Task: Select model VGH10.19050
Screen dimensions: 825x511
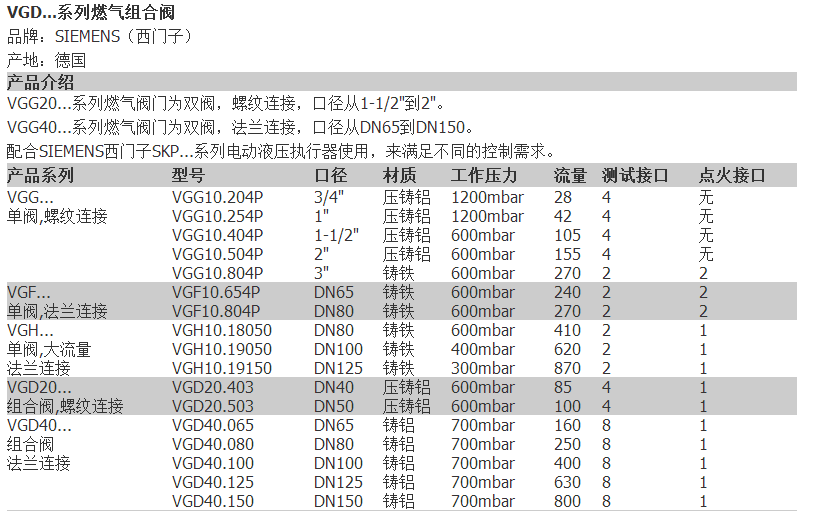Action: (222, 349)
